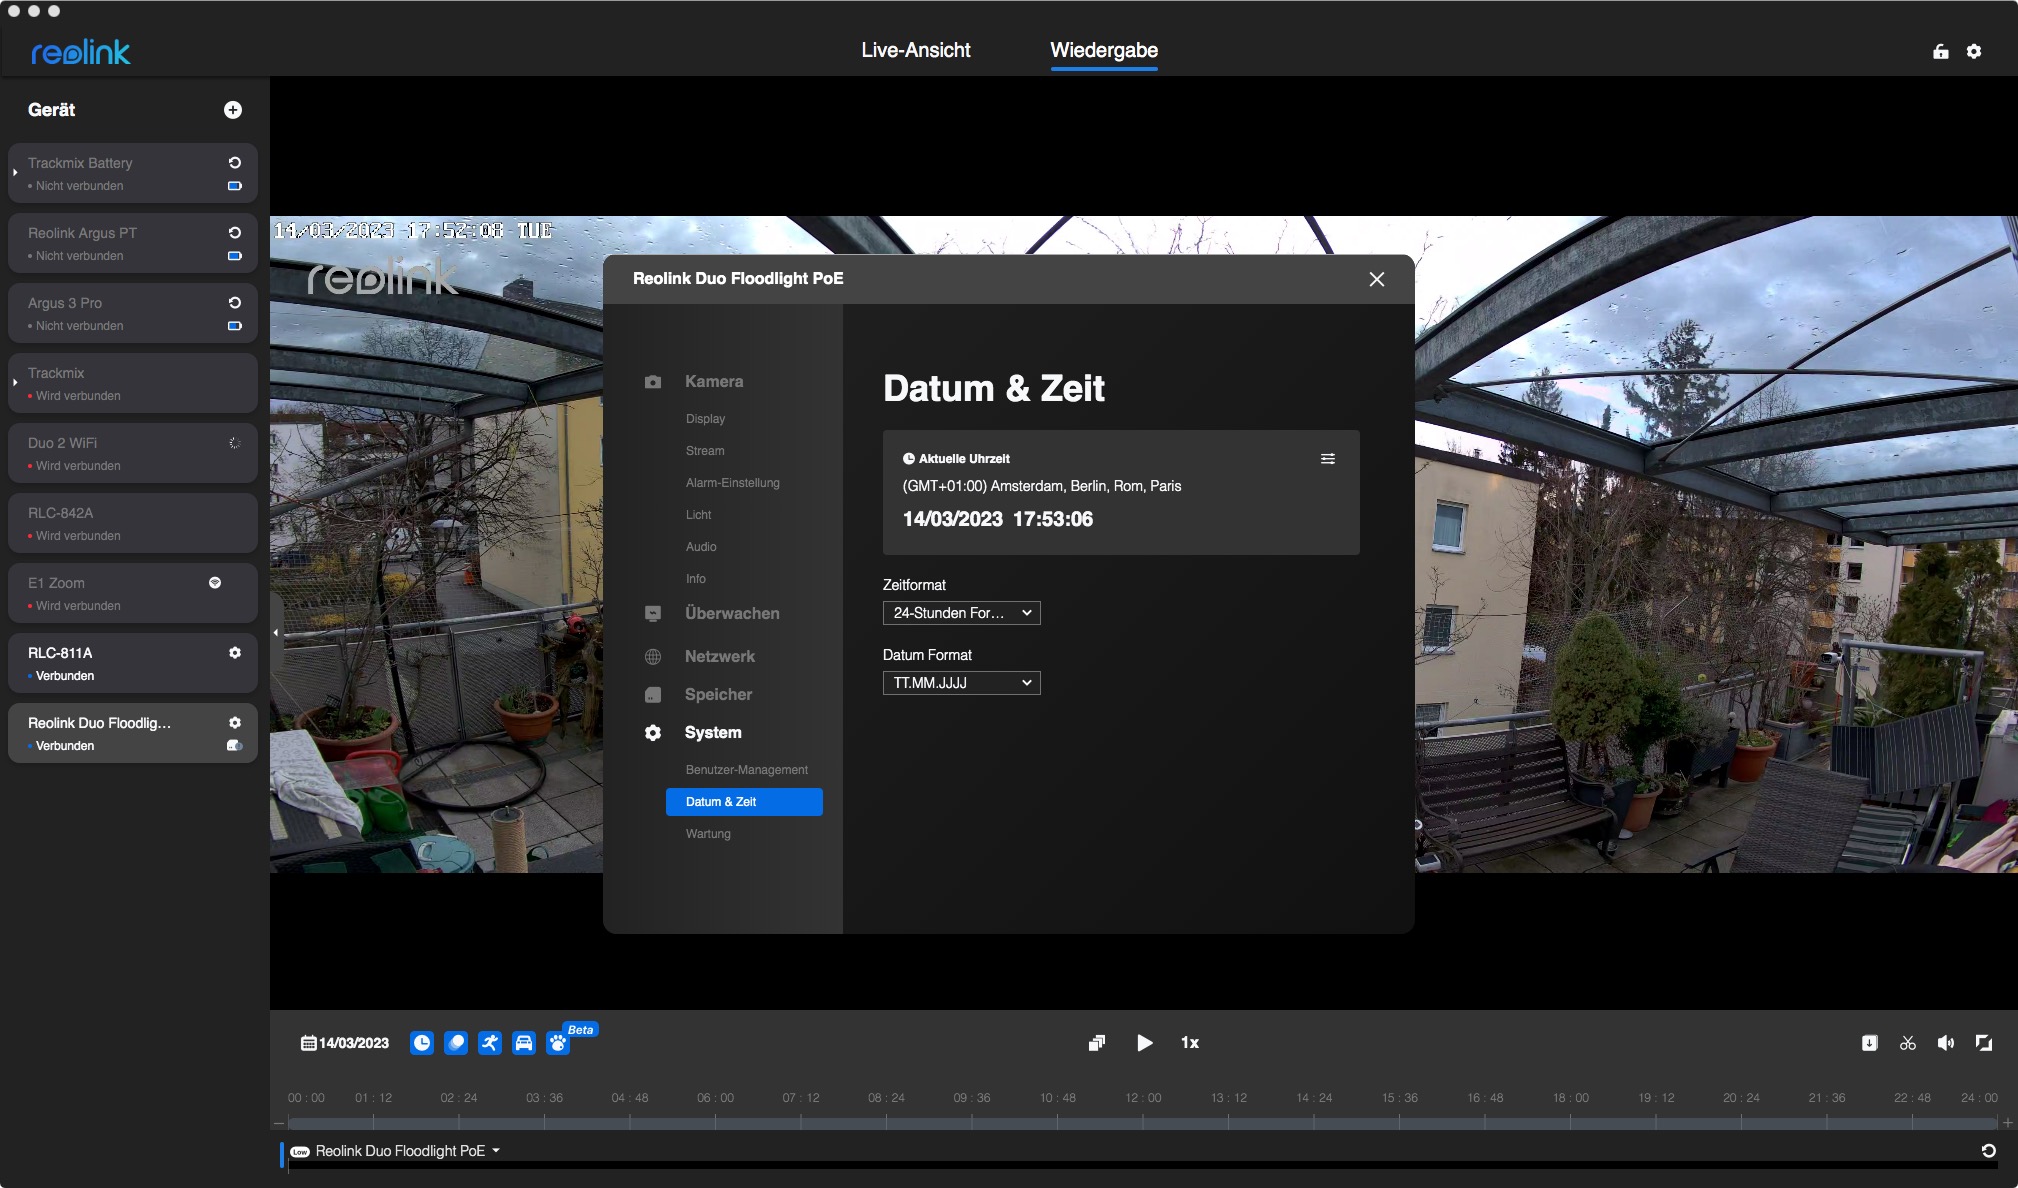Image resolution: width=2018 pixels, height=1188 pixels.
Task: Add a new device with plus icon
Action: [233, 110]
